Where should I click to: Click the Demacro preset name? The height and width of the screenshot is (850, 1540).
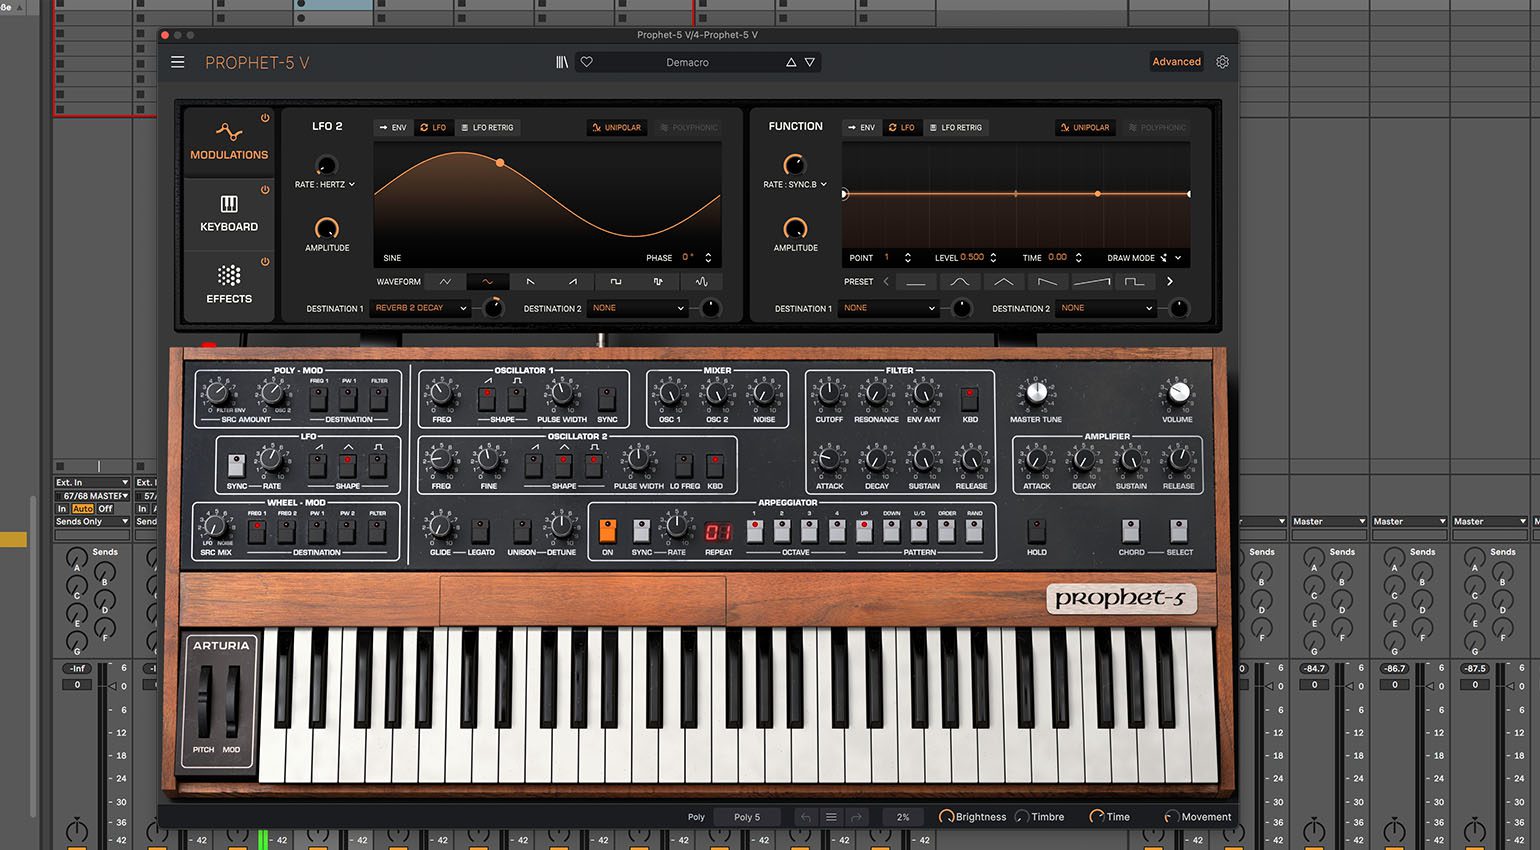click(687, 62)
